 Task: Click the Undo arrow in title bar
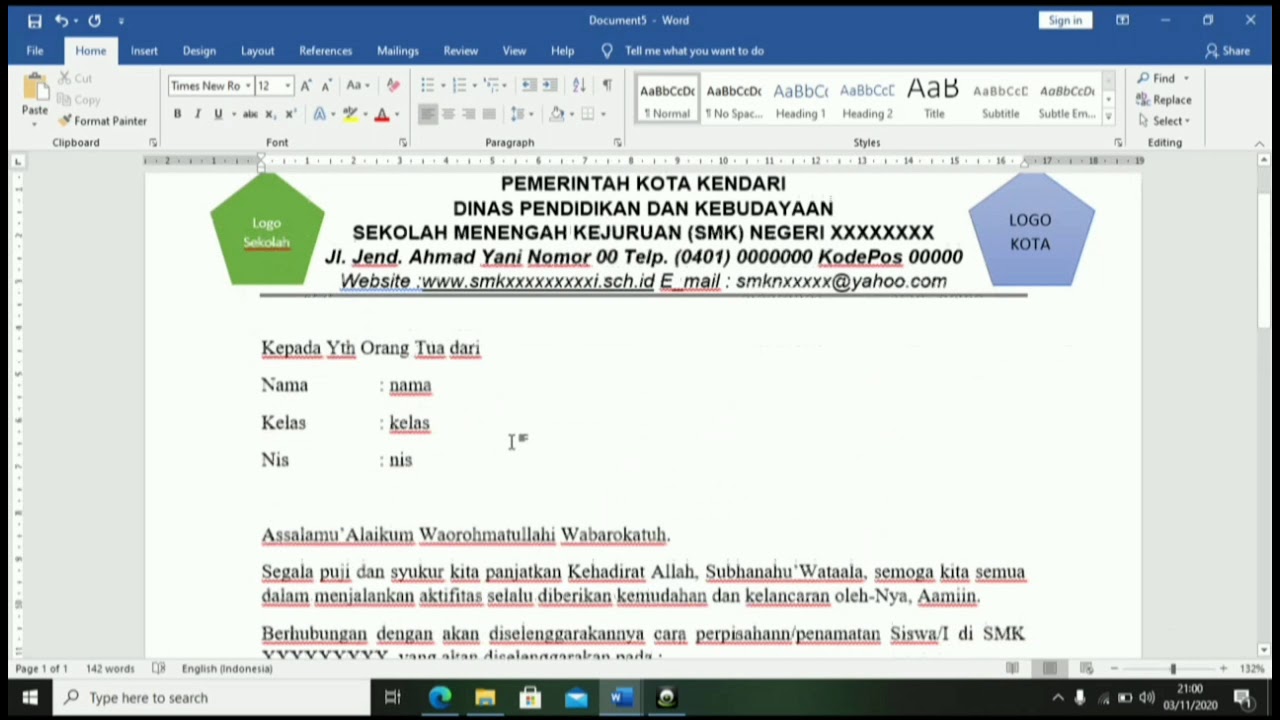tap(61, 20)
